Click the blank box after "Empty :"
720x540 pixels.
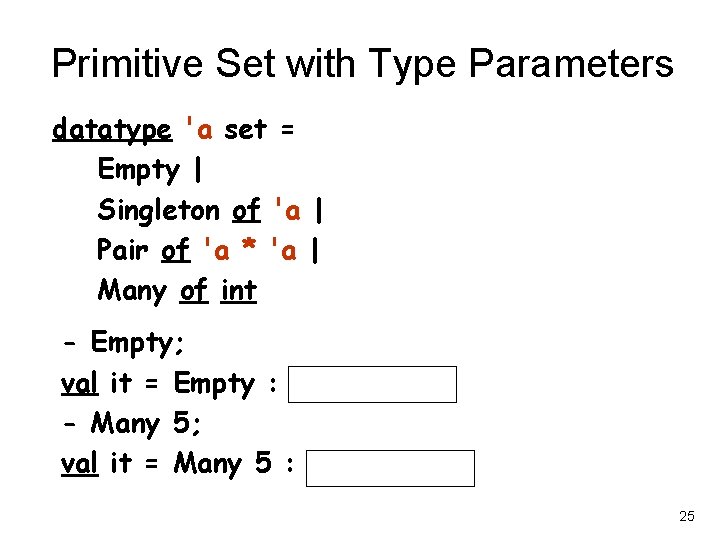click(372, 384)
